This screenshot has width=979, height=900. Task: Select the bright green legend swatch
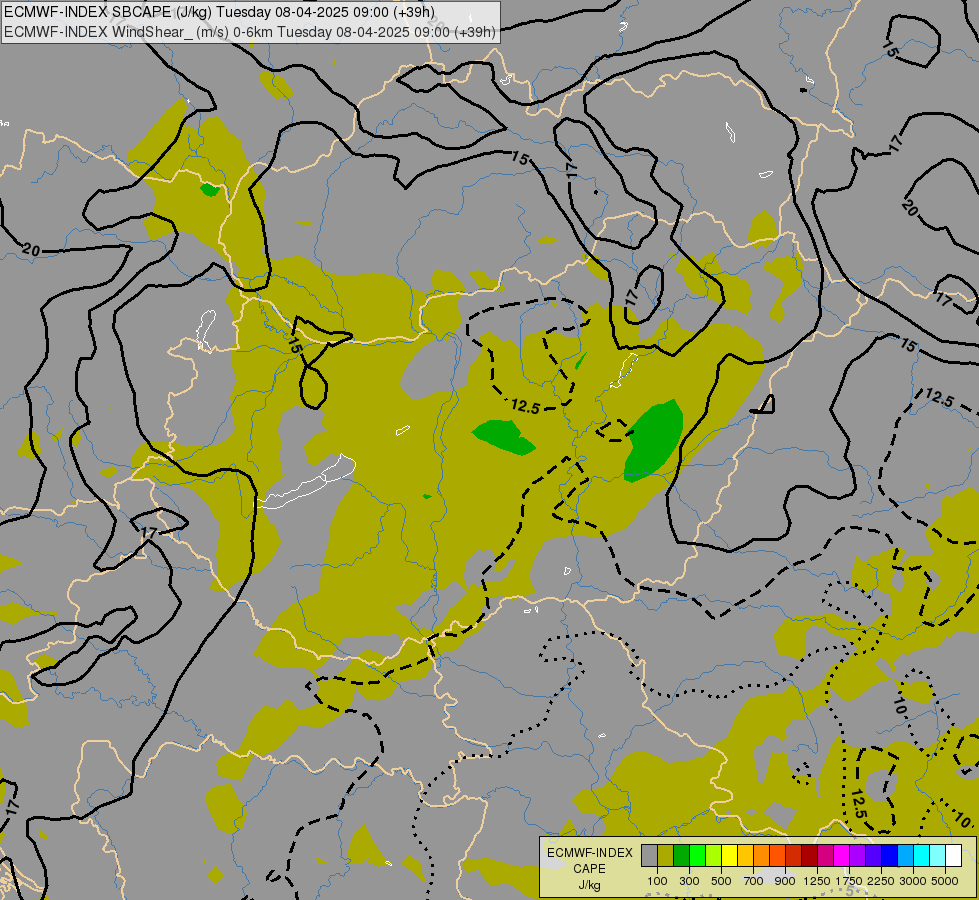pyautogui.click(x=697, y=855)
